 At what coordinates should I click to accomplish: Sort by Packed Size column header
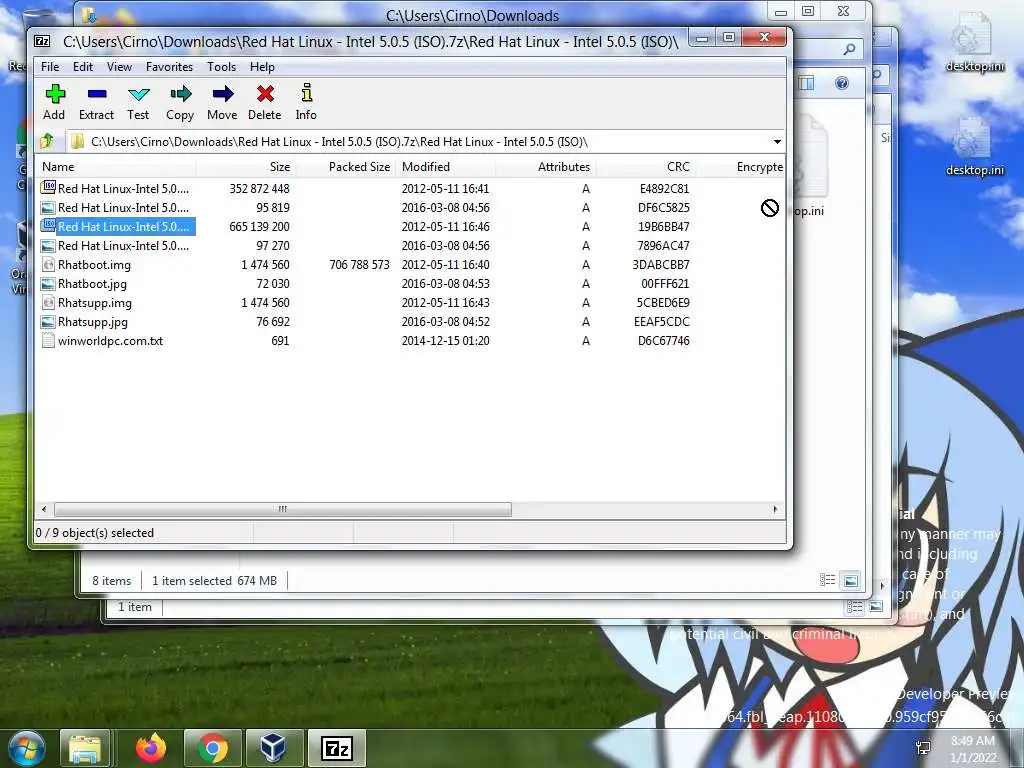346,167
